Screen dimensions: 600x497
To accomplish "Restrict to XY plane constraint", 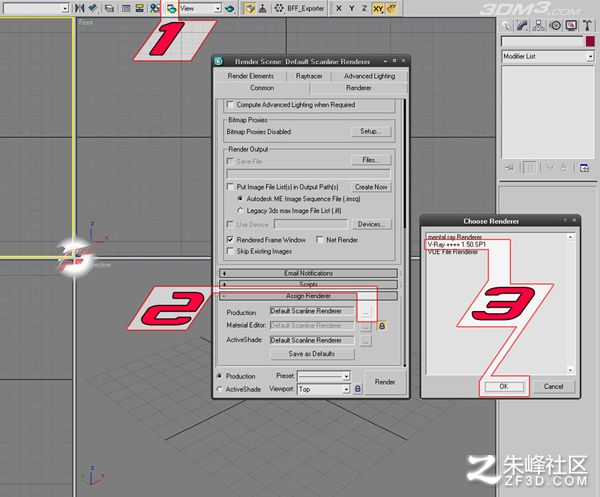I will (378, 8).
